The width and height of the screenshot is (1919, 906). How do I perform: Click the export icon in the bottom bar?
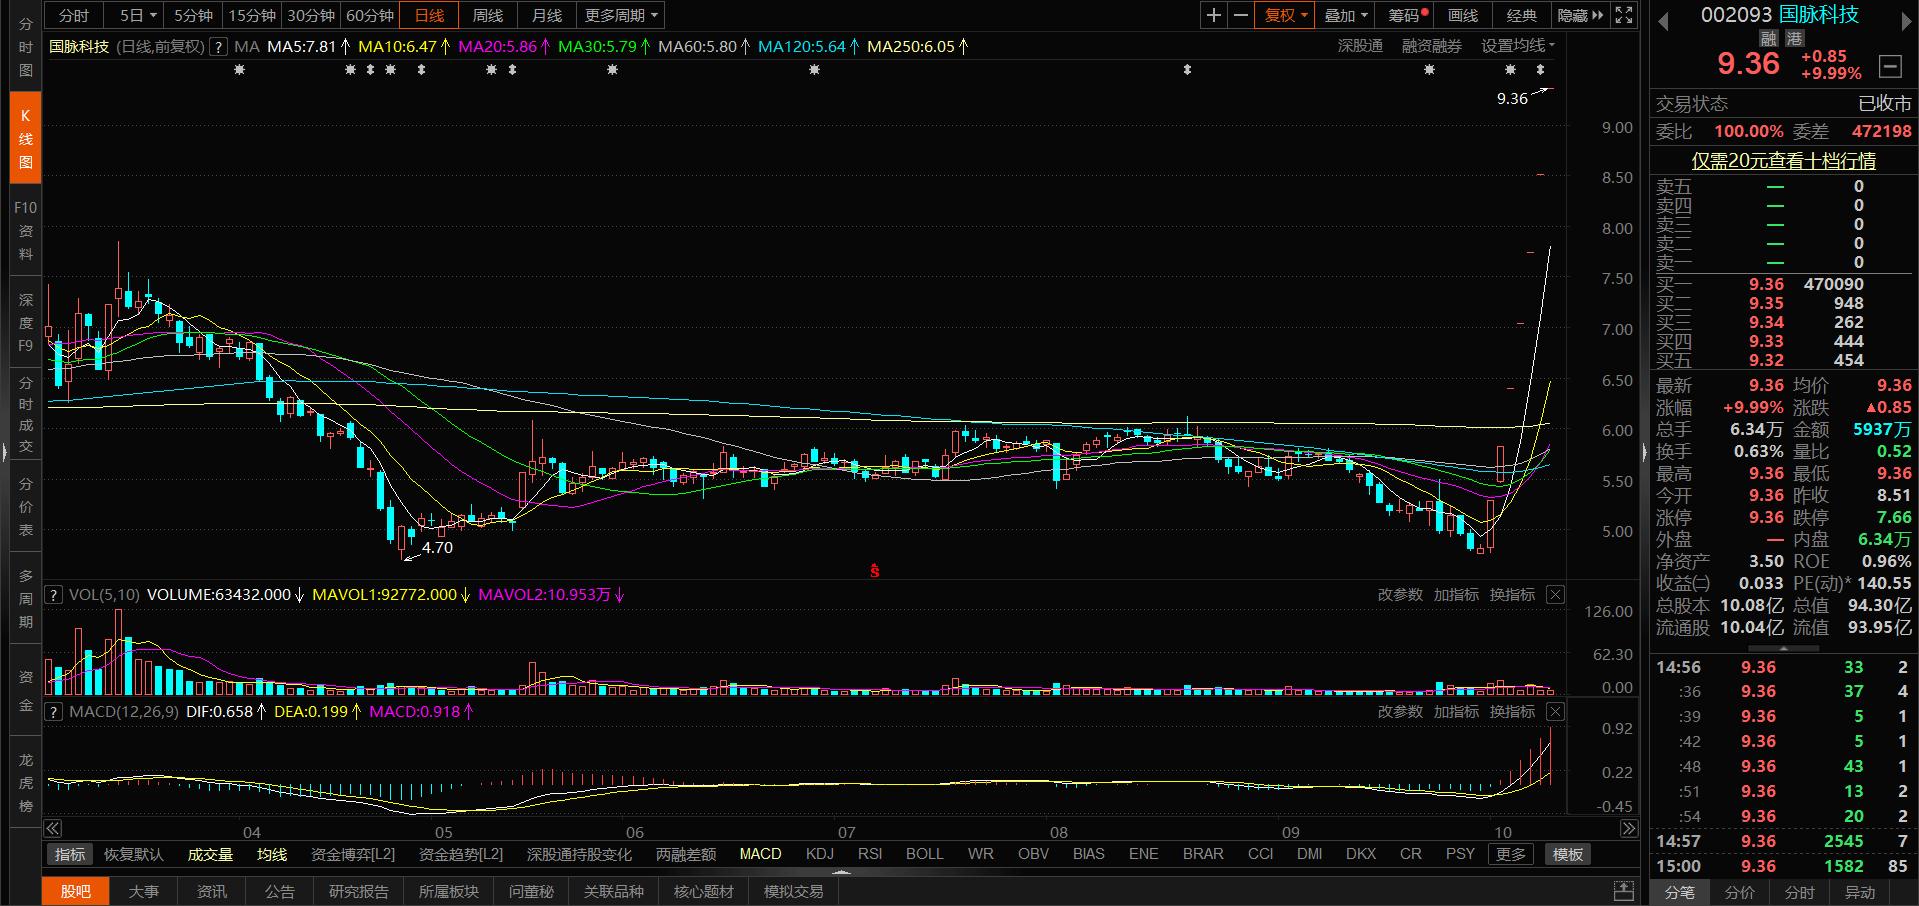coord(1624,891)
